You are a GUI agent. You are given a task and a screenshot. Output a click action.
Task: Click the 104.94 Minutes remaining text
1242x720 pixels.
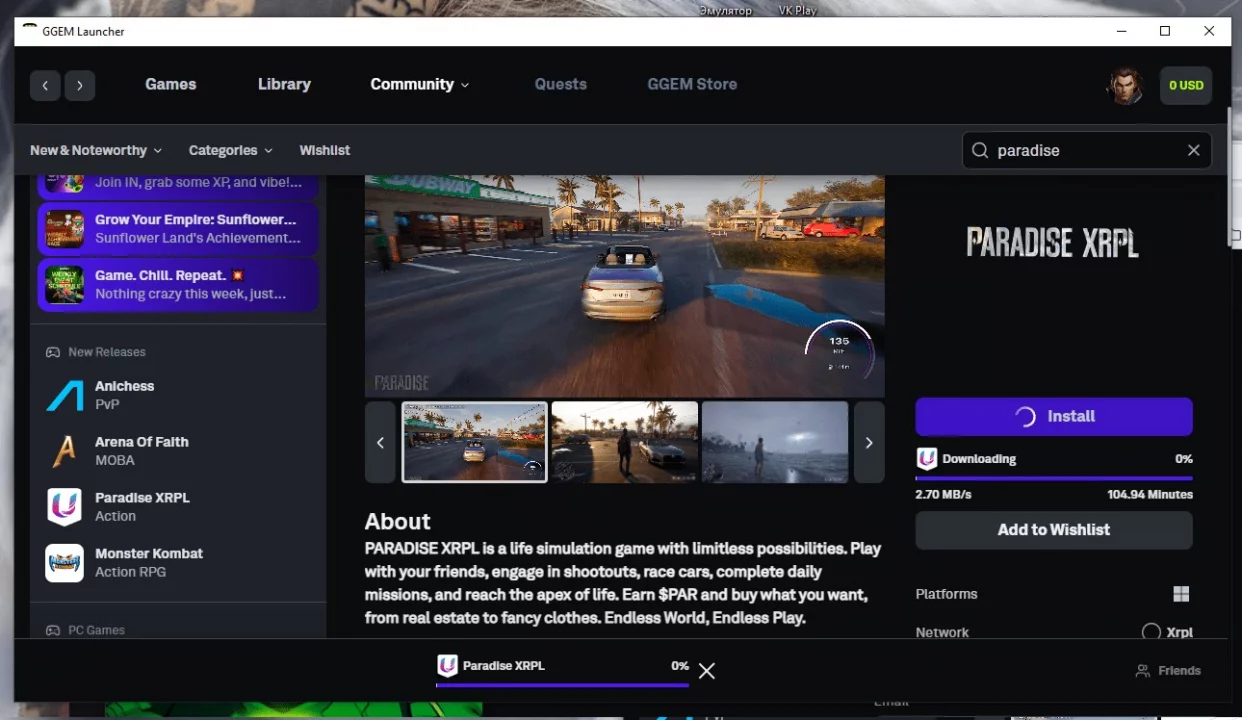(x=1150, y=495)
